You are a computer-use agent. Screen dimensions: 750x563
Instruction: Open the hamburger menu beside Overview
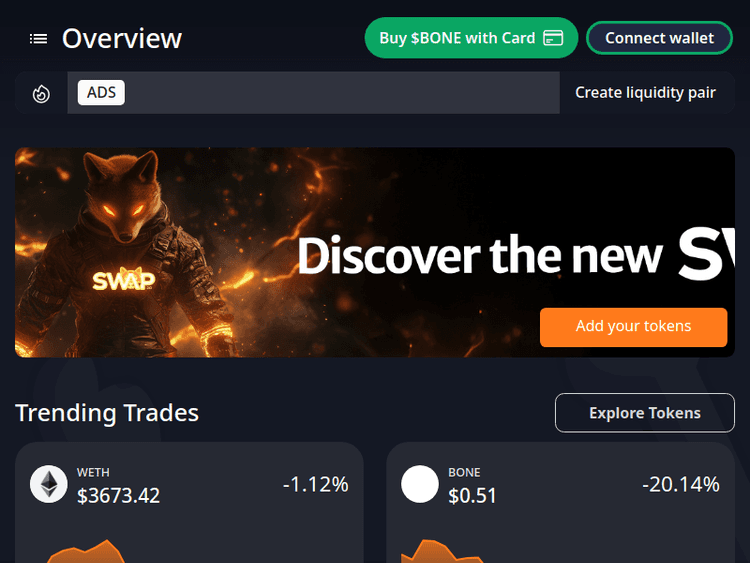38,39
